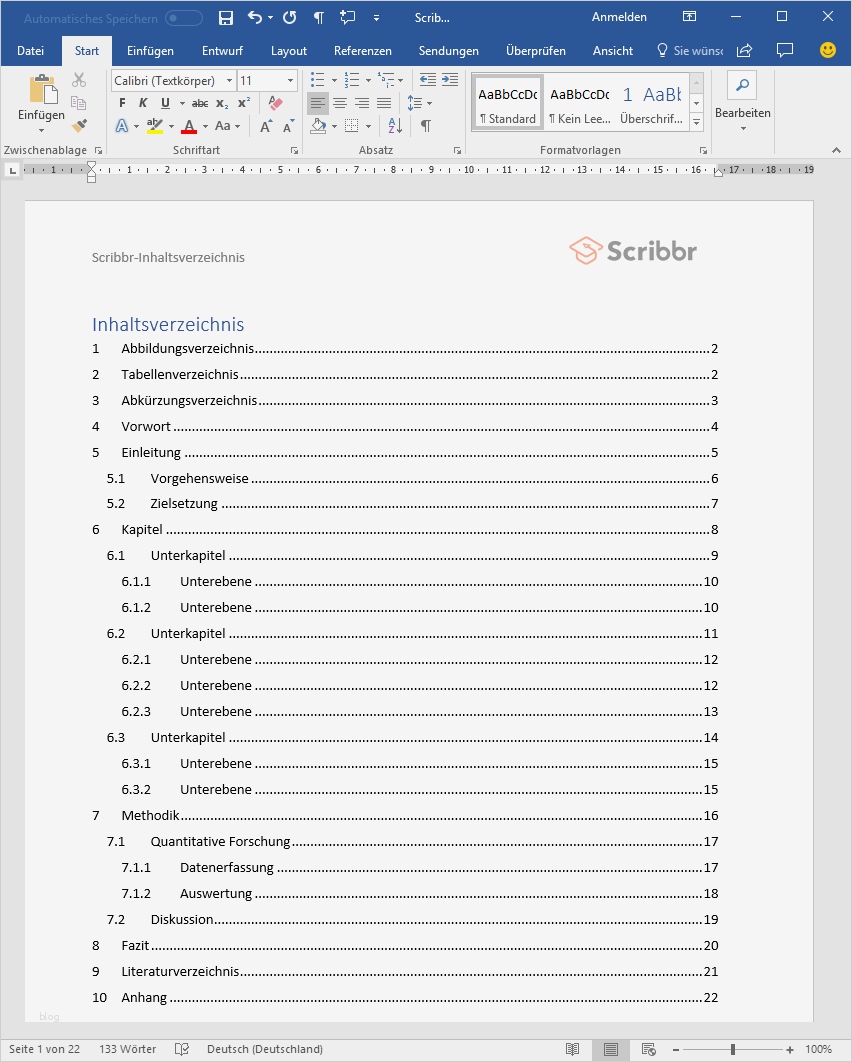Save the document with the floppy disk icon
The width and height of the screenshot is (852, 1062).
(x=226, y=18)
